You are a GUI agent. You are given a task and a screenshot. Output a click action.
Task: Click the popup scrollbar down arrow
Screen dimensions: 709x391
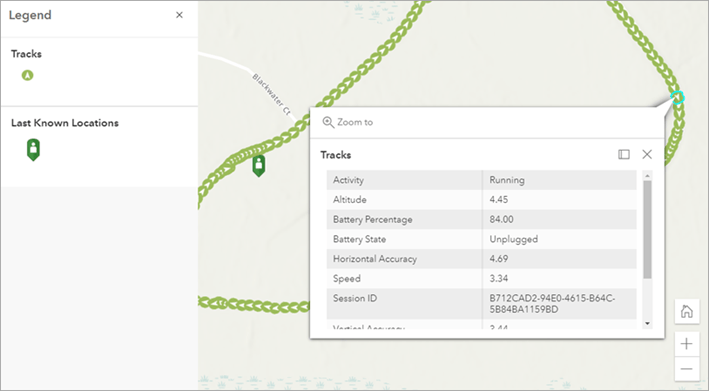pos(647,323)
